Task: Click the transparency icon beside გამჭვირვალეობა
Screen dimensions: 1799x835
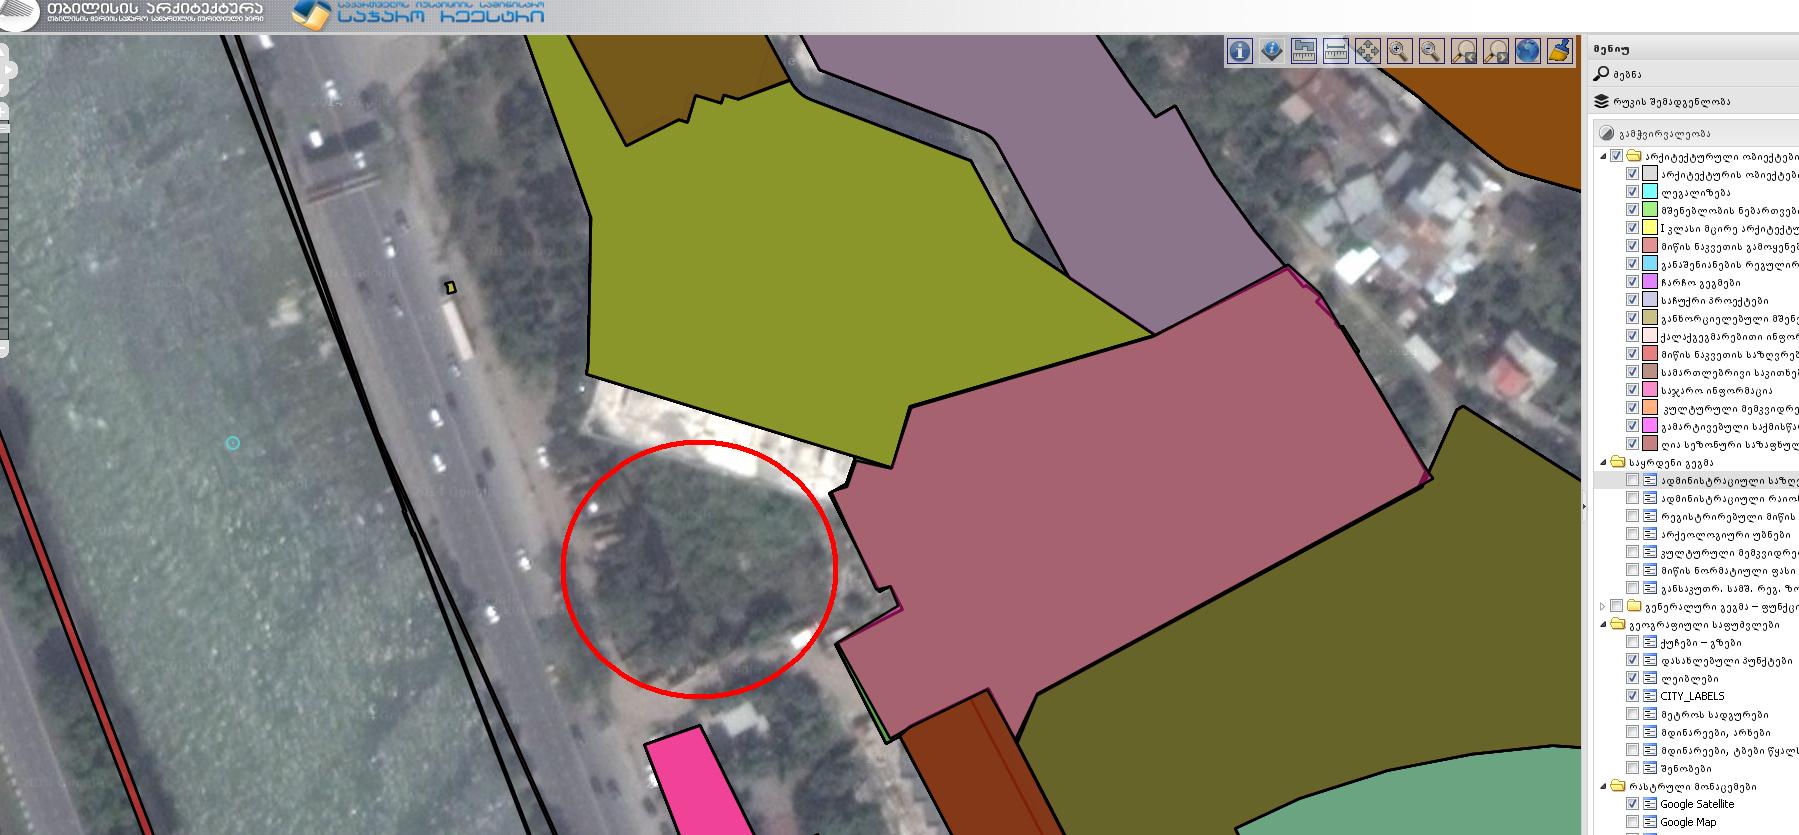Action: (1607, 133)
